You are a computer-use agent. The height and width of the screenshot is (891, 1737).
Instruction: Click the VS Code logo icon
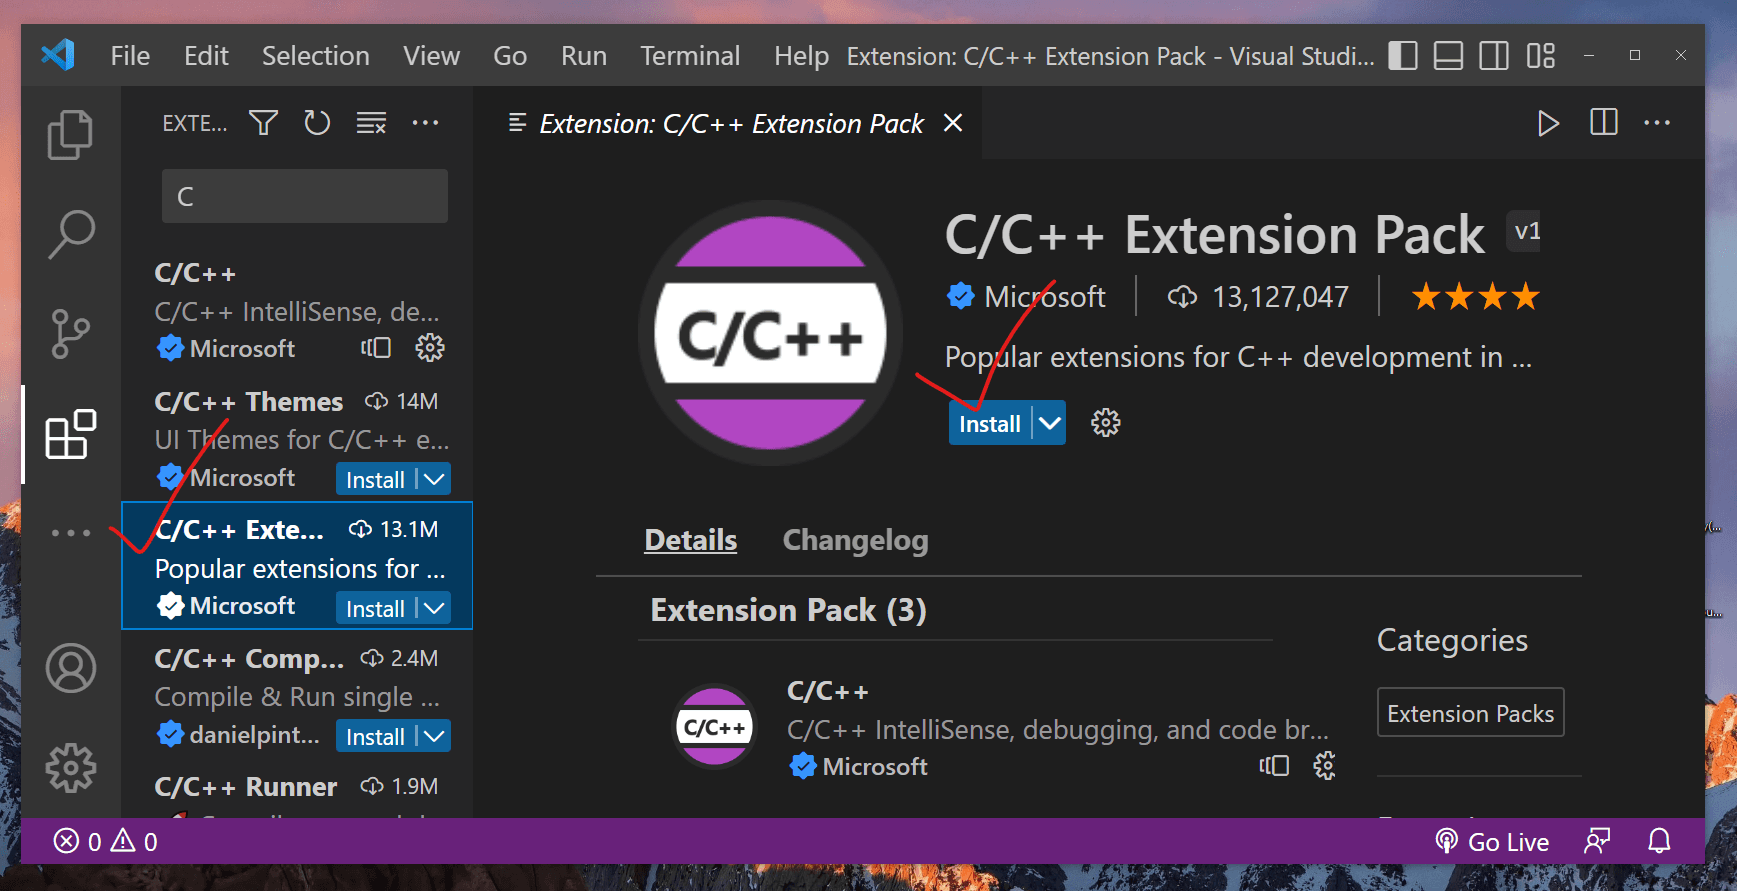(x=58, y=55)
